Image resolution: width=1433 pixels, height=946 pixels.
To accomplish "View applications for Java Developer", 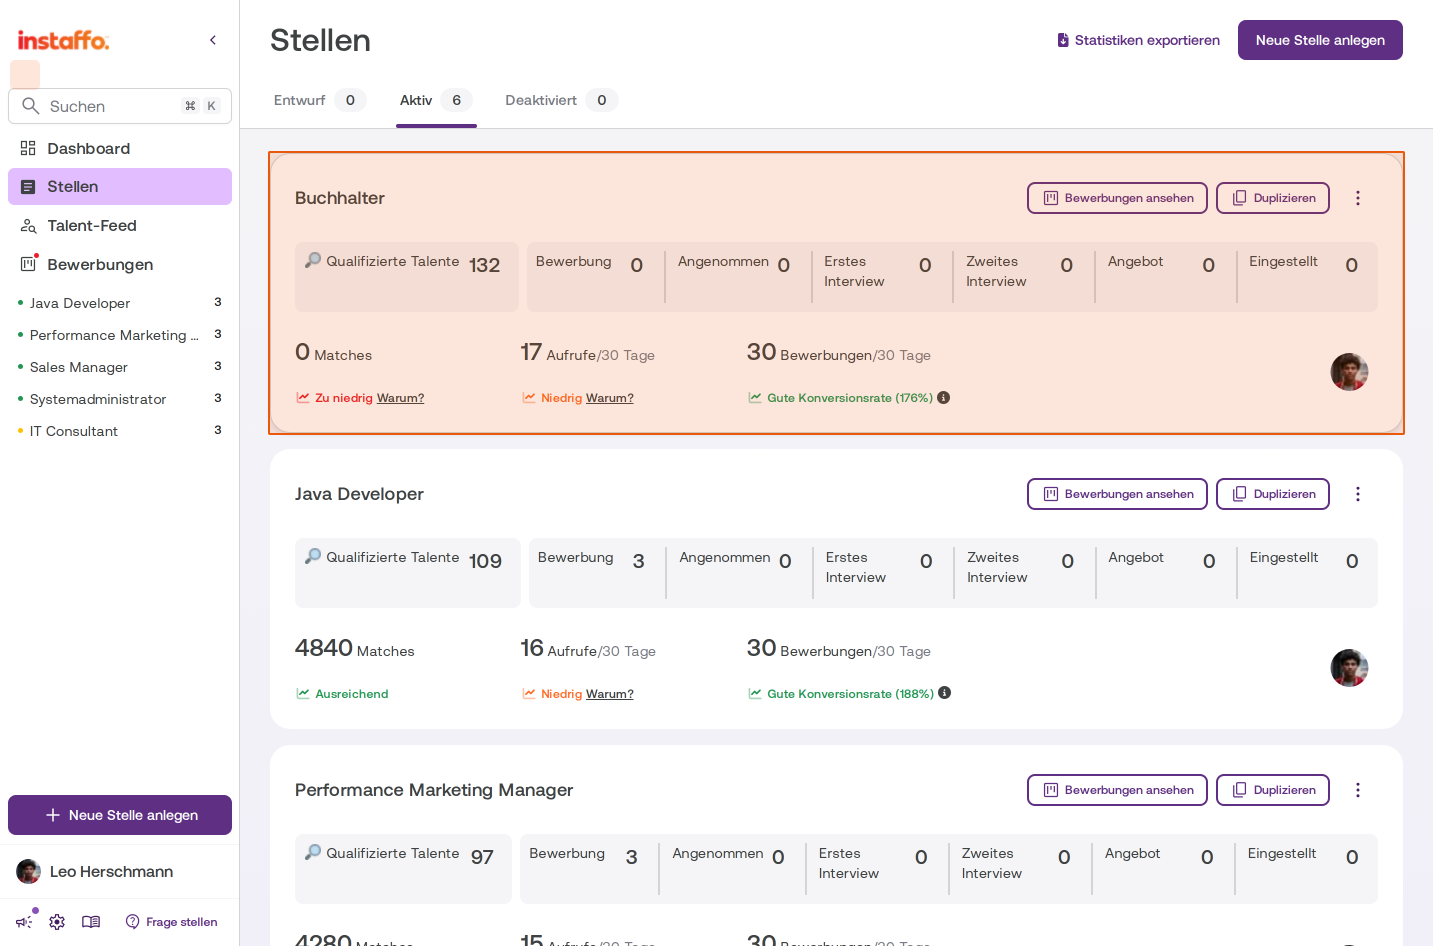I will [1117, 494].
